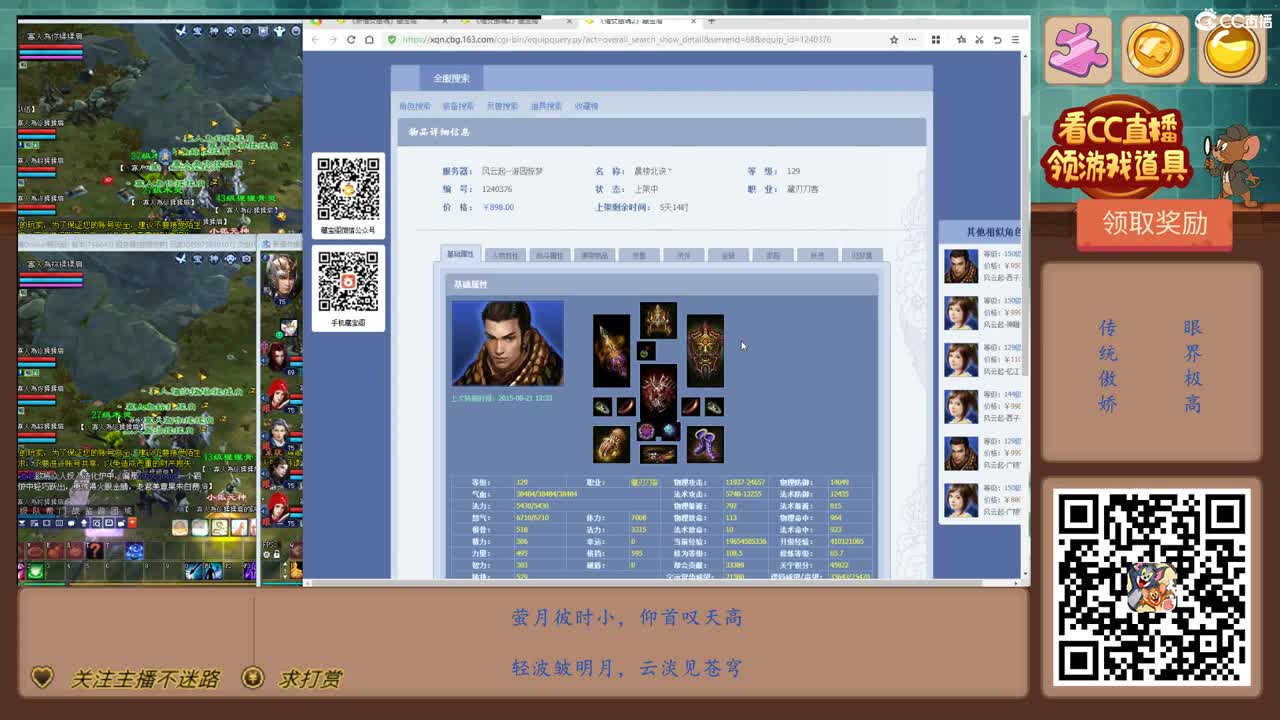Screen dimensions: 1280x720
Task: Open the fifth similar character listing
Action: [980, 453]
